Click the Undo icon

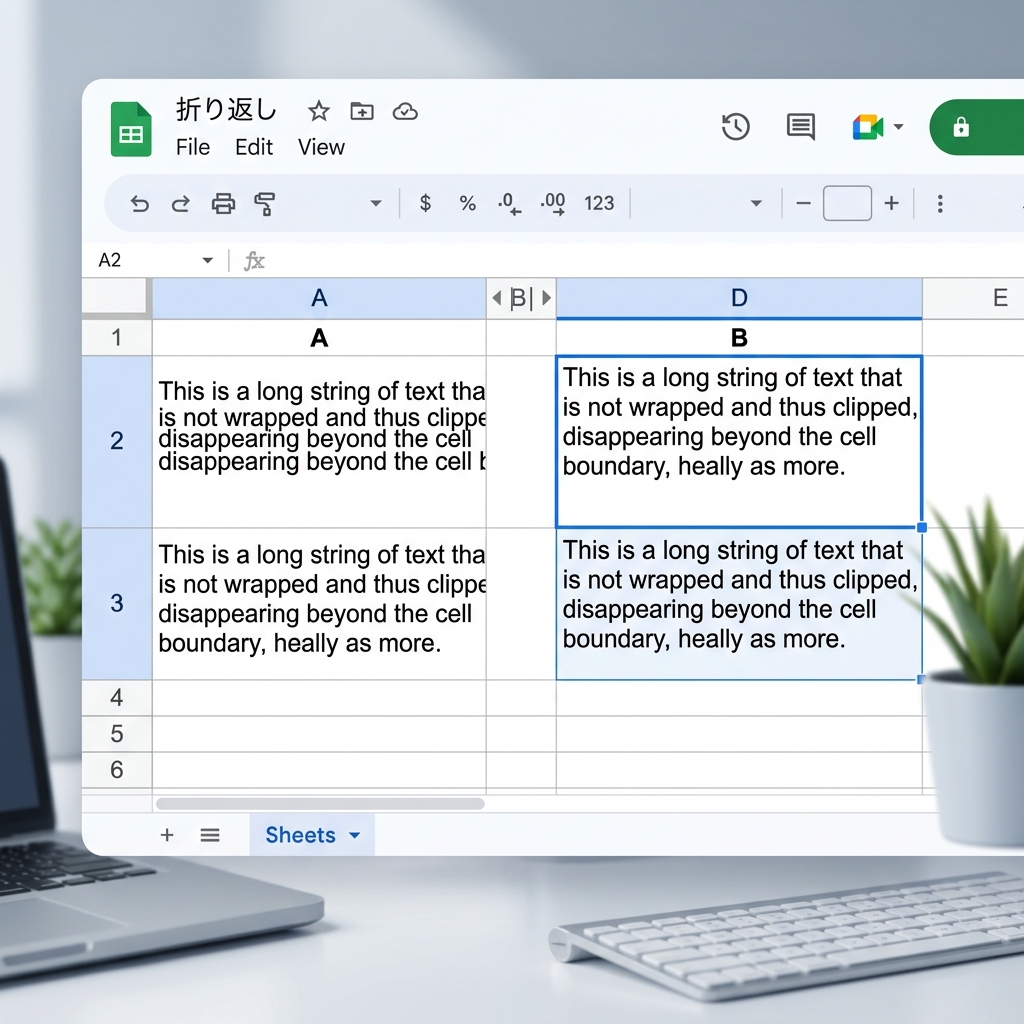(x=139, y=204)
